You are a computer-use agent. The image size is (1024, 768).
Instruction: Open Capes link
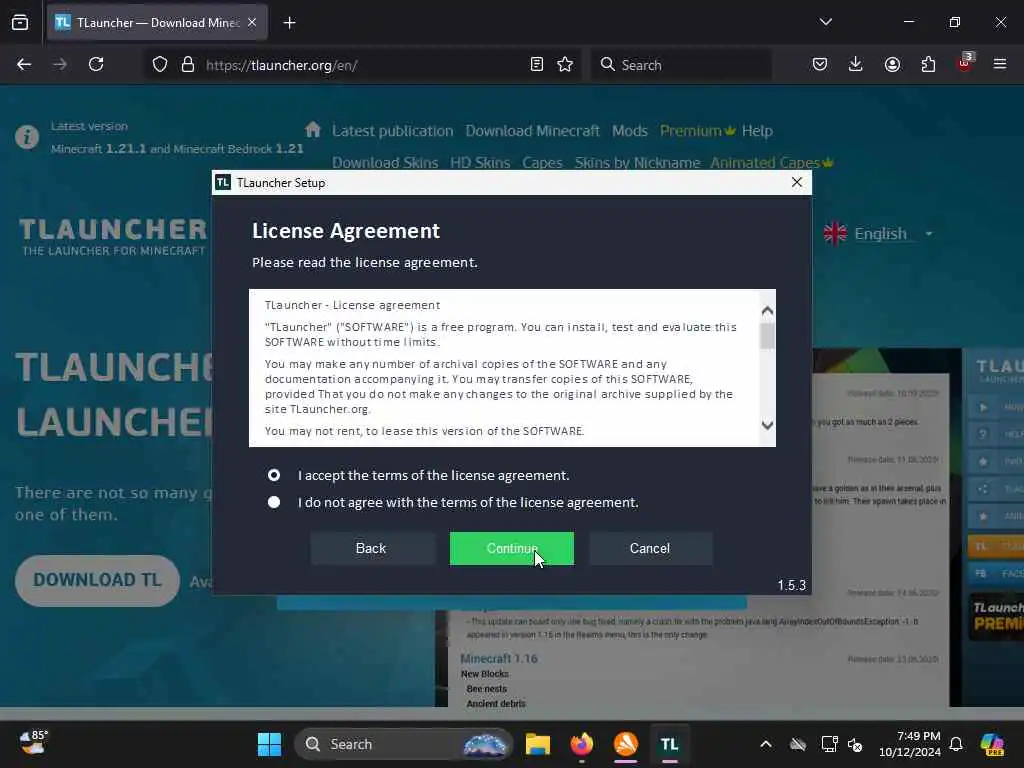pyautogui.click(x=542, y=163)
